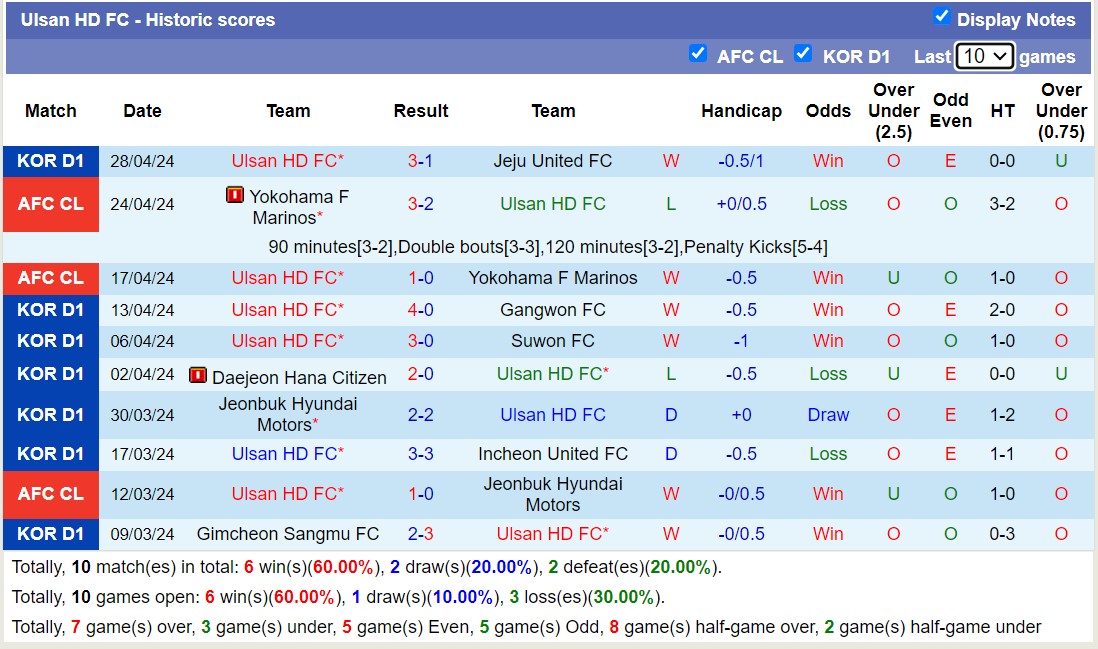Click the Gimcheon Sangmu FC team name
This screenshot has height=649, width=1098.
[x=288, y=534]
